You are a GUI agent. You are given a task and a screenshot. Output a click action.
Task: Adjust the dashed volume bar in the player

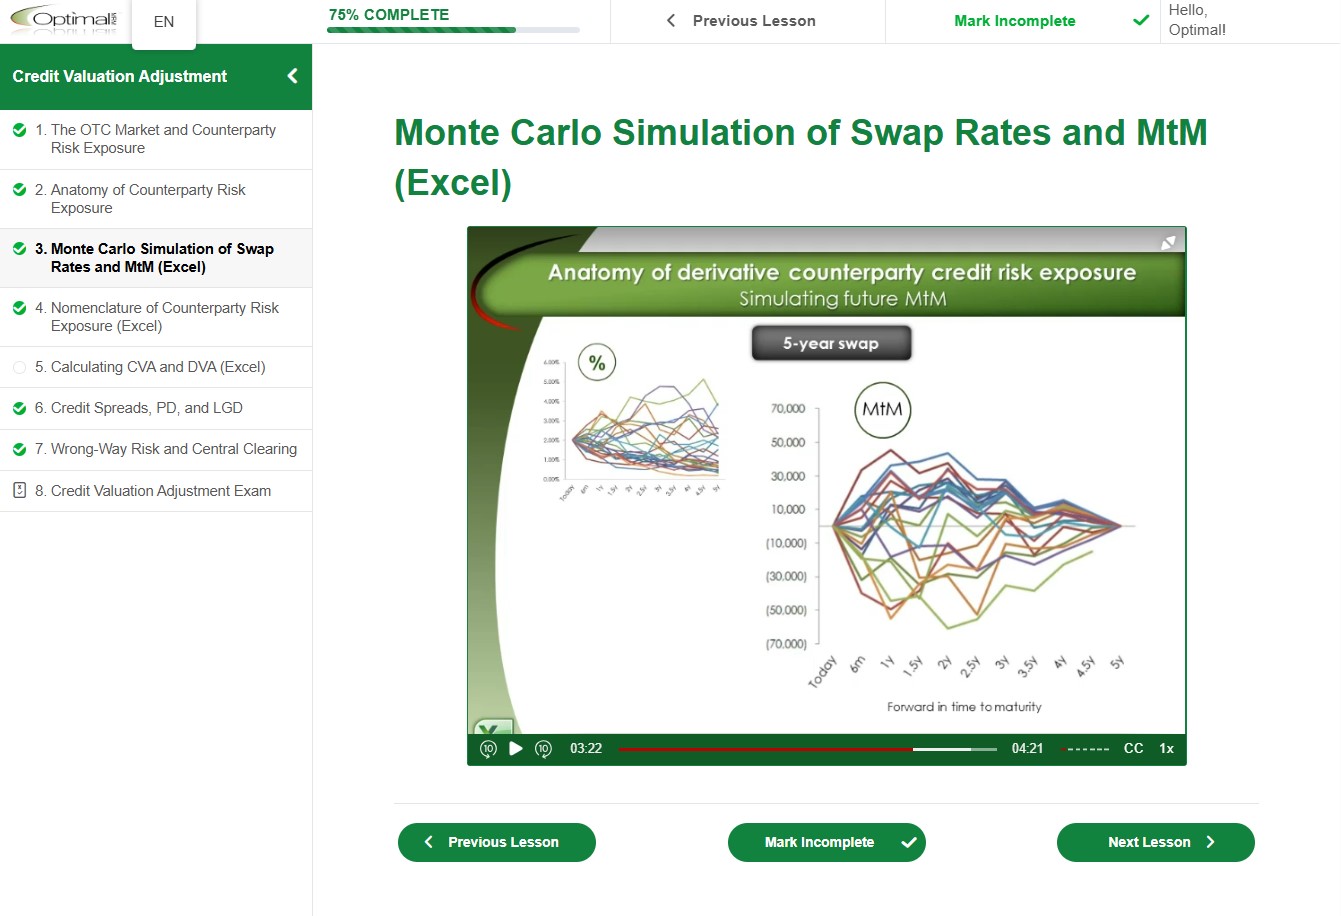coord(1084,749)
